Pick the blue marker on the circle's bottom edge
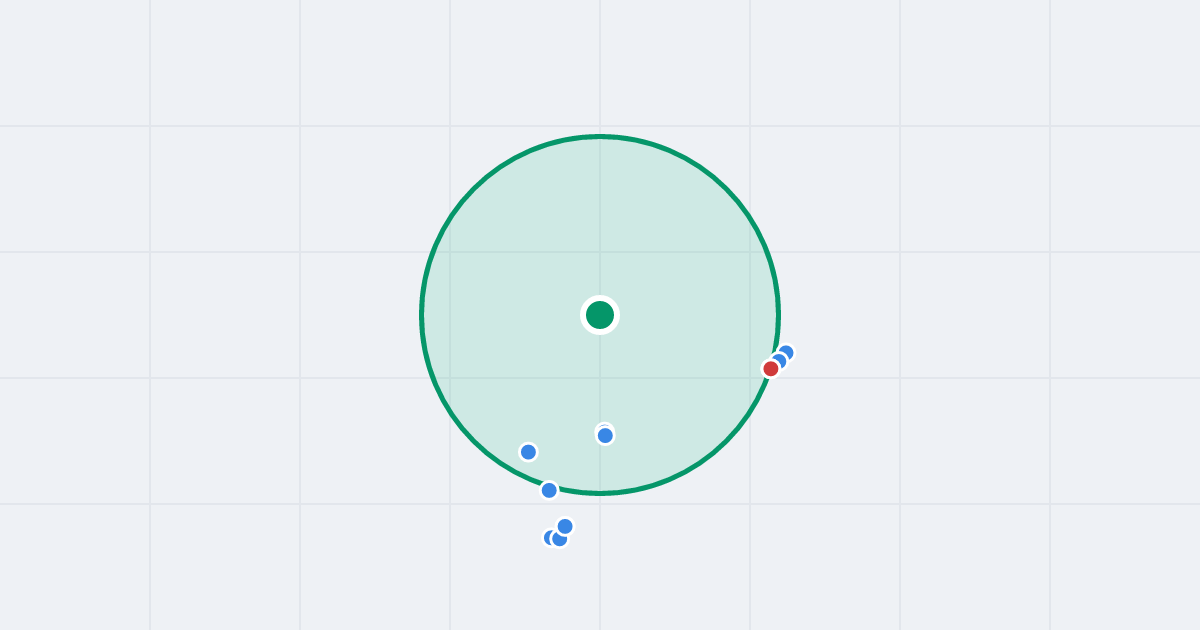Viewport: 1200px width, 630px height. click(x=549, y=490)
